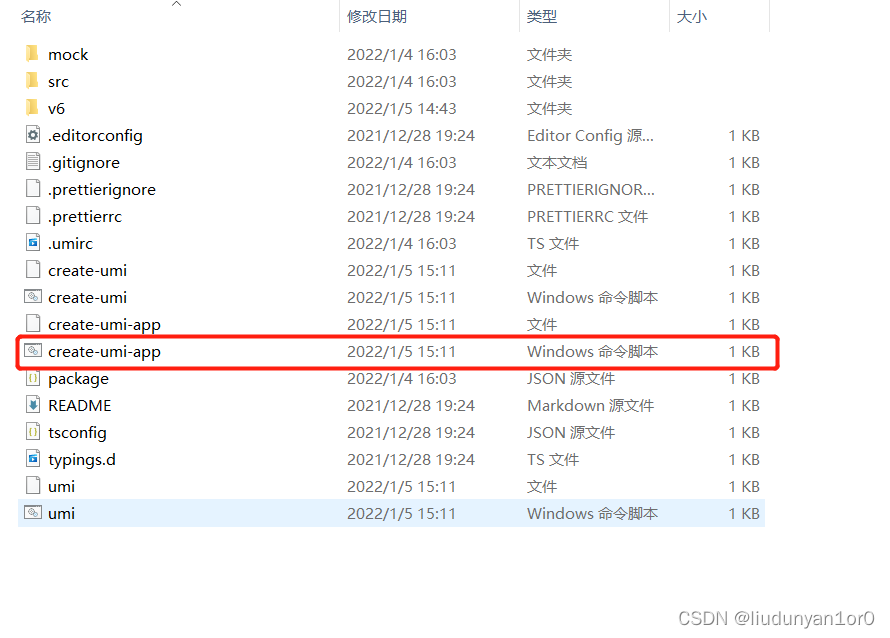Click the sort arrow above 名称 column

(177, 4)
